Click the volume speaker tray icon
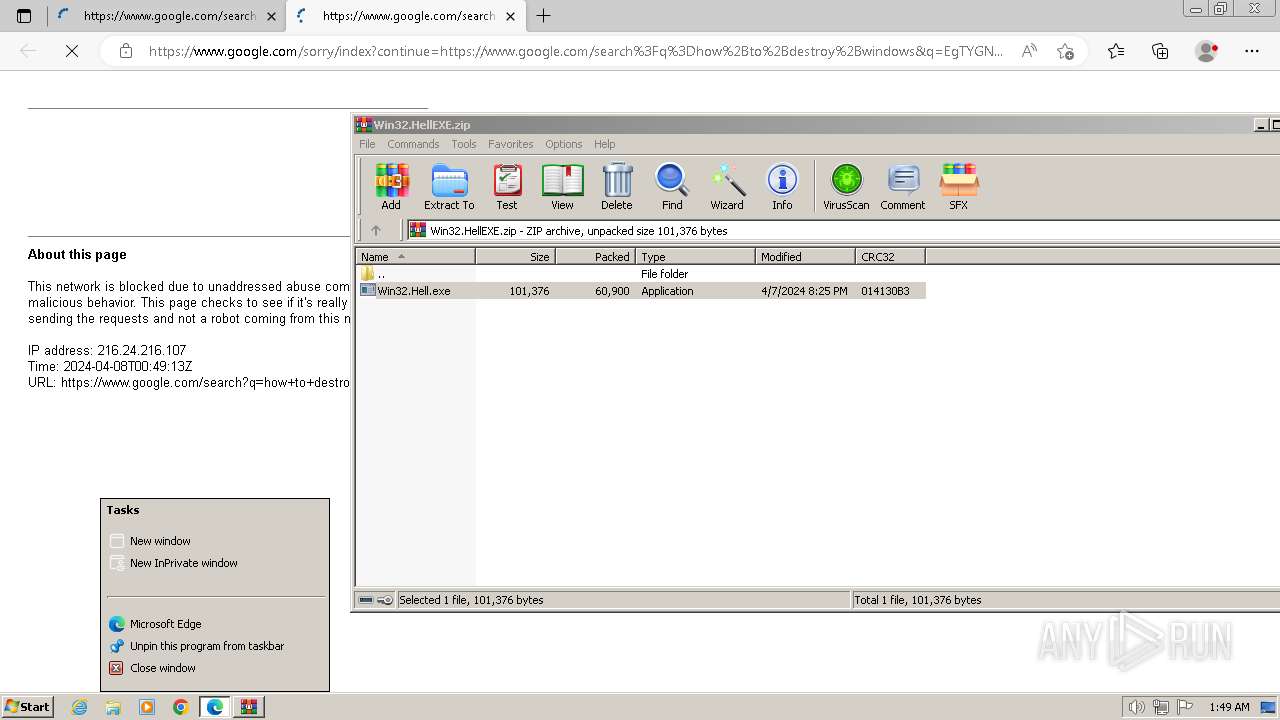 [x=1138, y=707]
